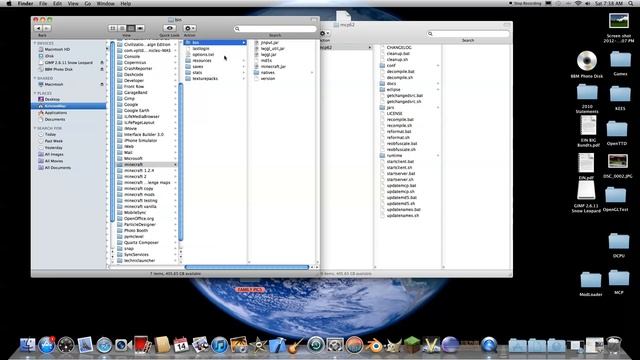Image resolution: width=640 pixels, height=360 pixels.
Task: Open Finder from the Dock
Action: tap(27, 345)
